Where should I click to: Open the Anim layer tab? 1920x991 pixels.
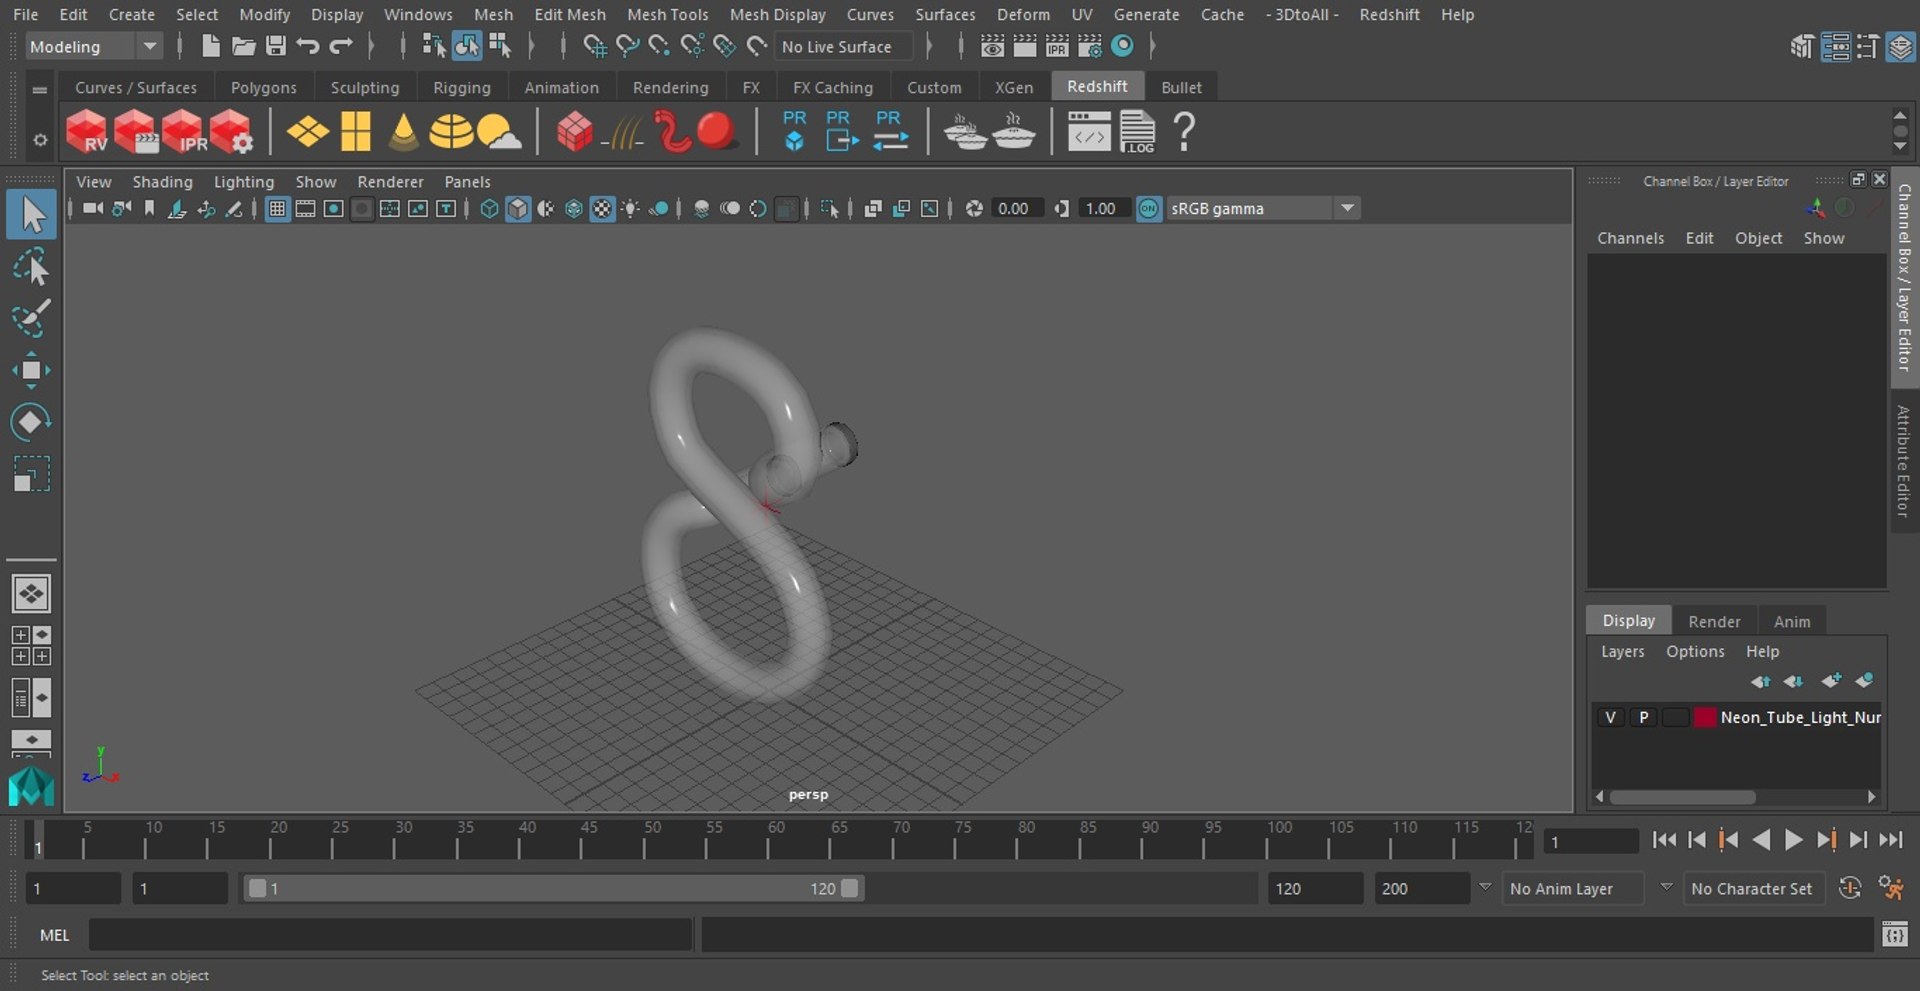[x=1792, y=621]
